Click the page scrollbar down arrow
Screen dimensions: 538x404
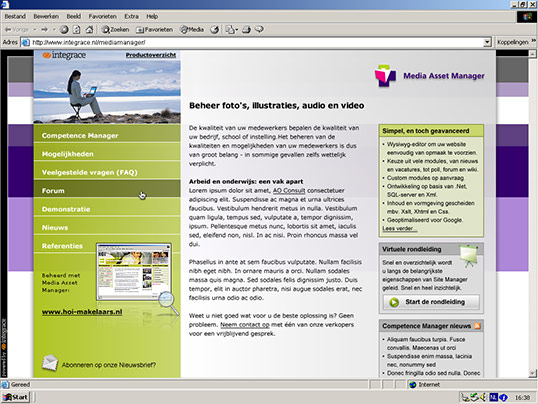click(532, 373)
